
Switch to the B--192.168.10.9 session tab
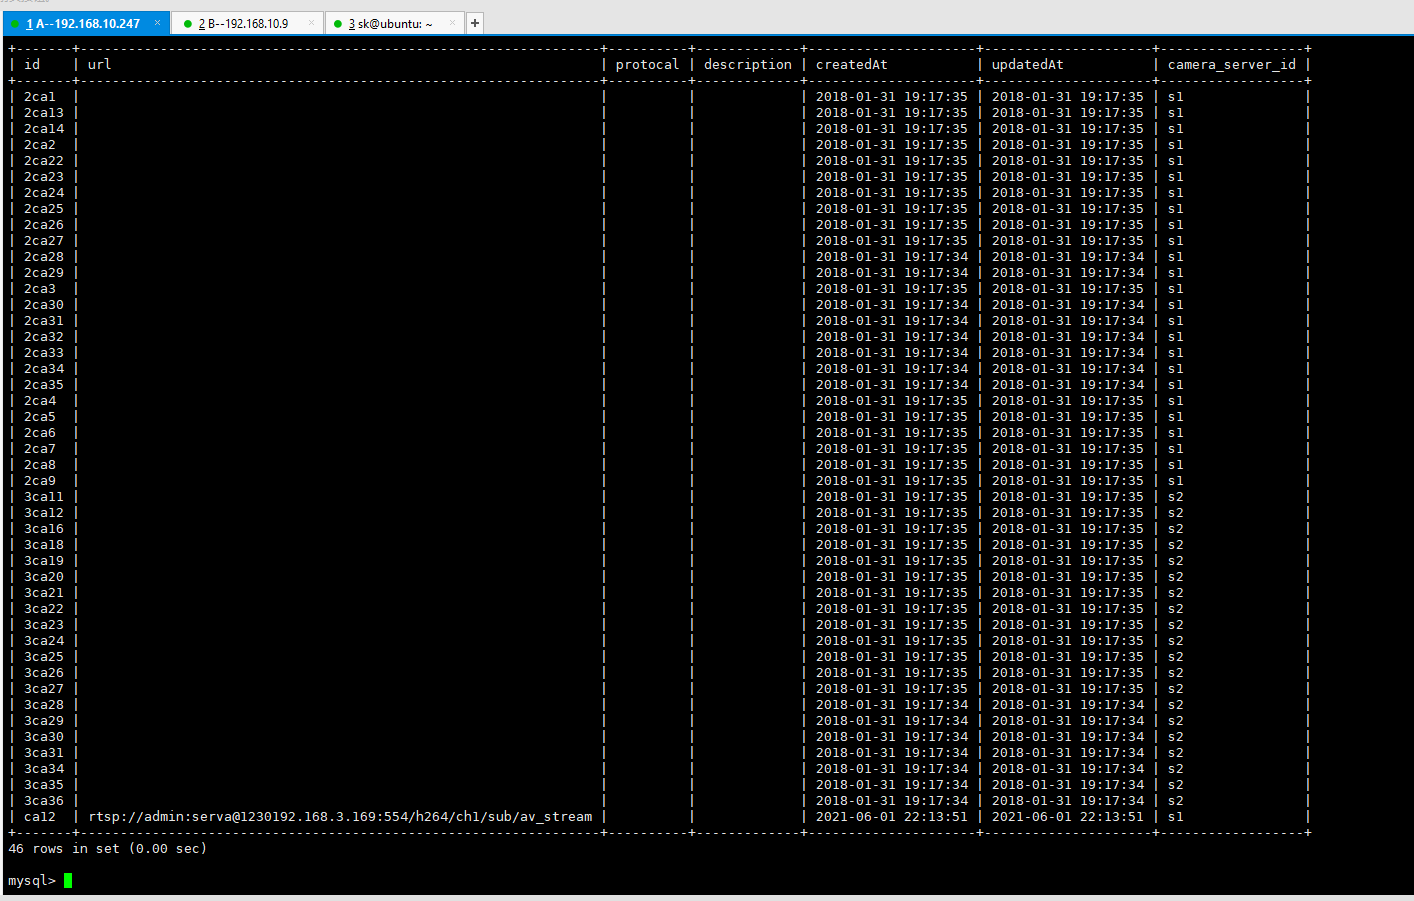(x=247, y=23)
